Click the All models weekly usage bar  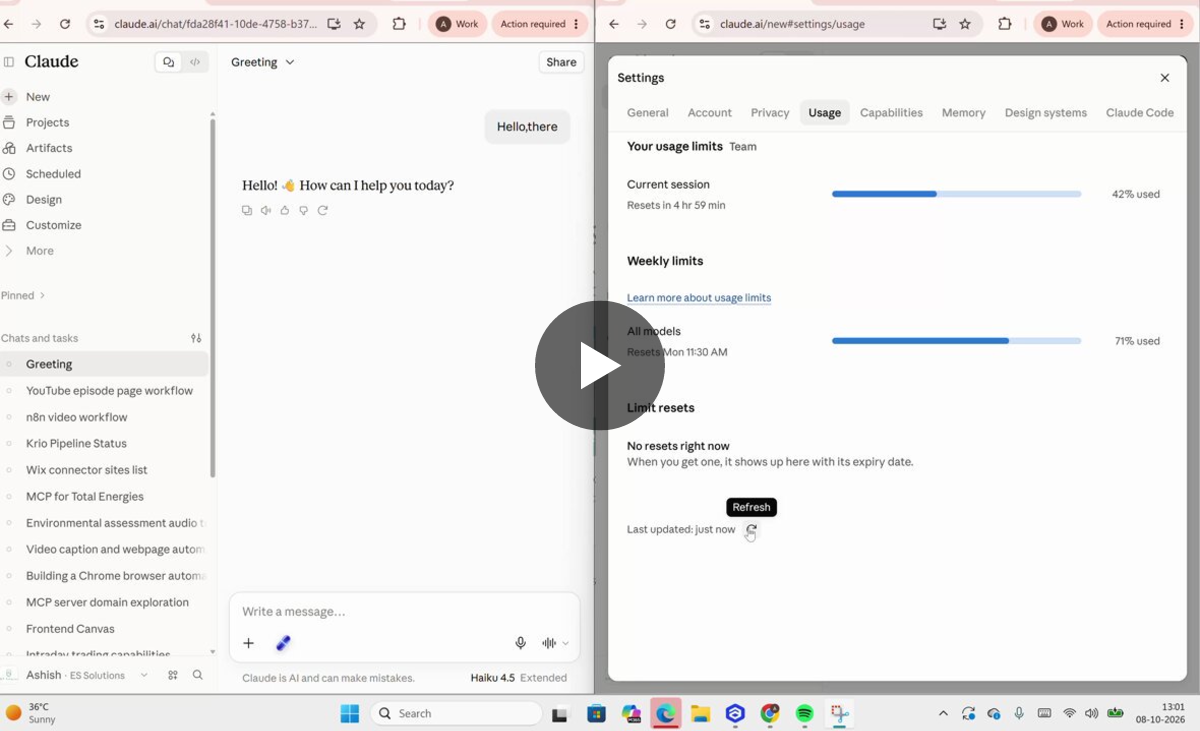957,341
